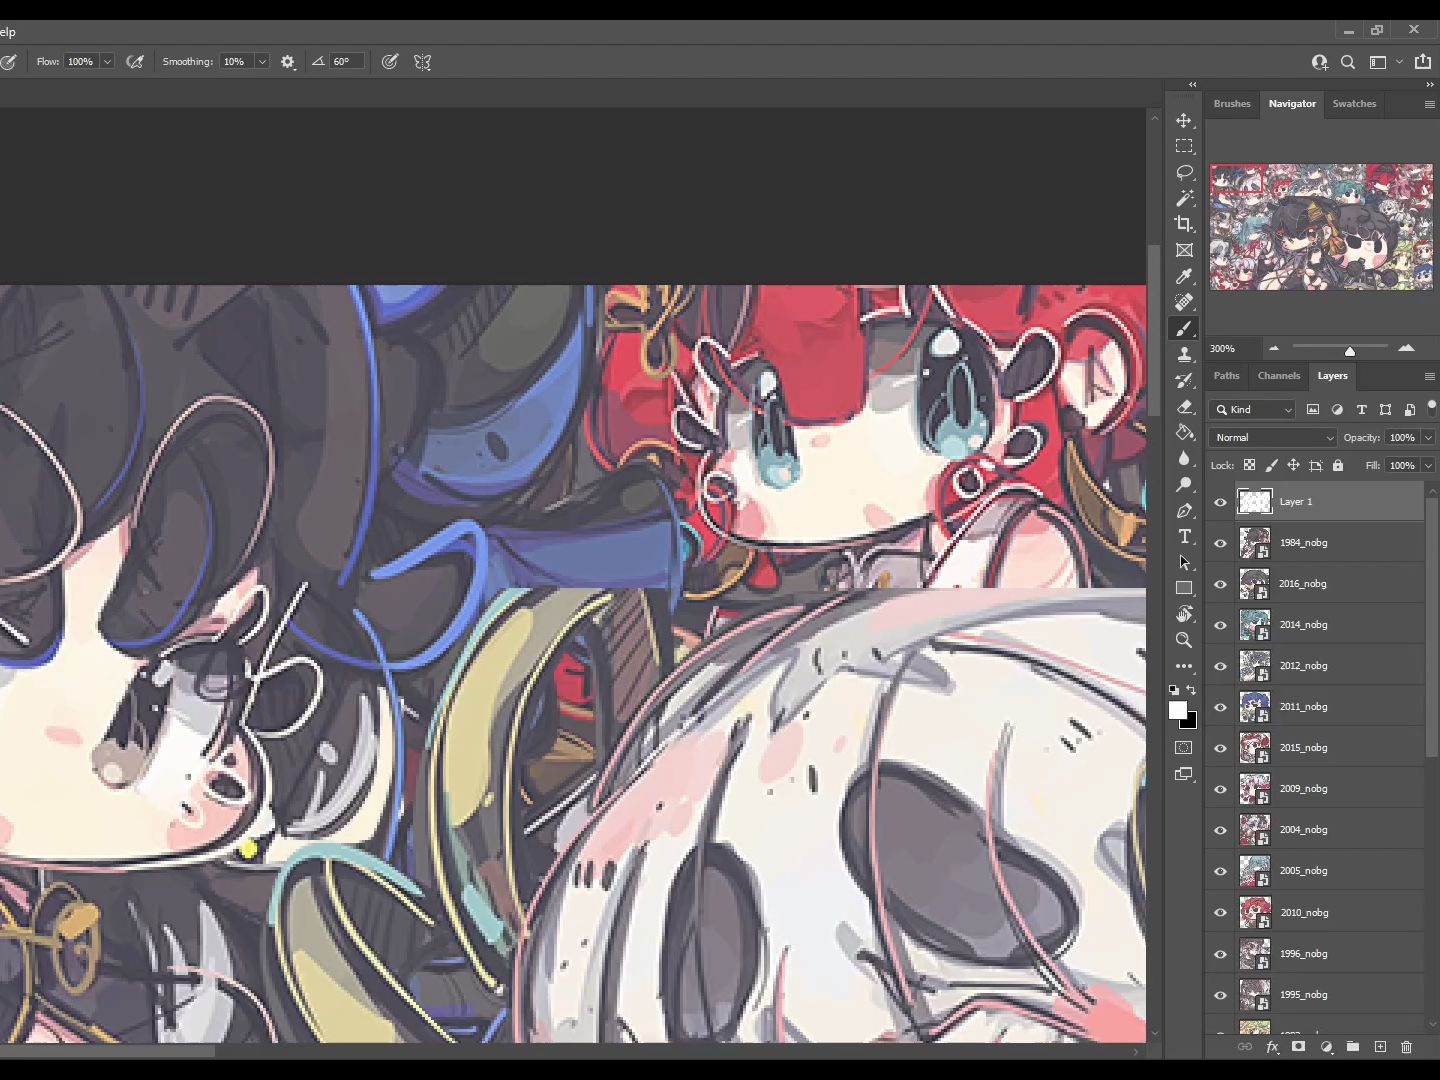Hide the 2014_nobg layer
Screen dimensions: 1440x1080
coord(1220,625)
